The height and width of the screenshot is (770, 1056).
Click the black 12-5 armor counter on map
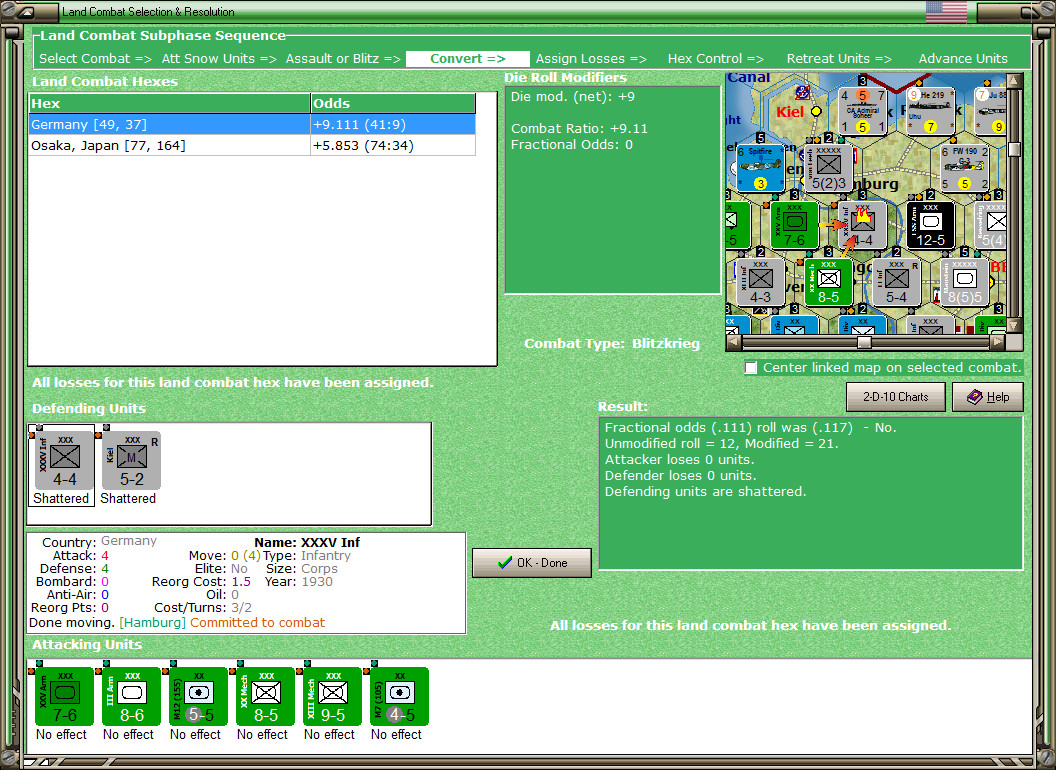click(x=930, y=225)
